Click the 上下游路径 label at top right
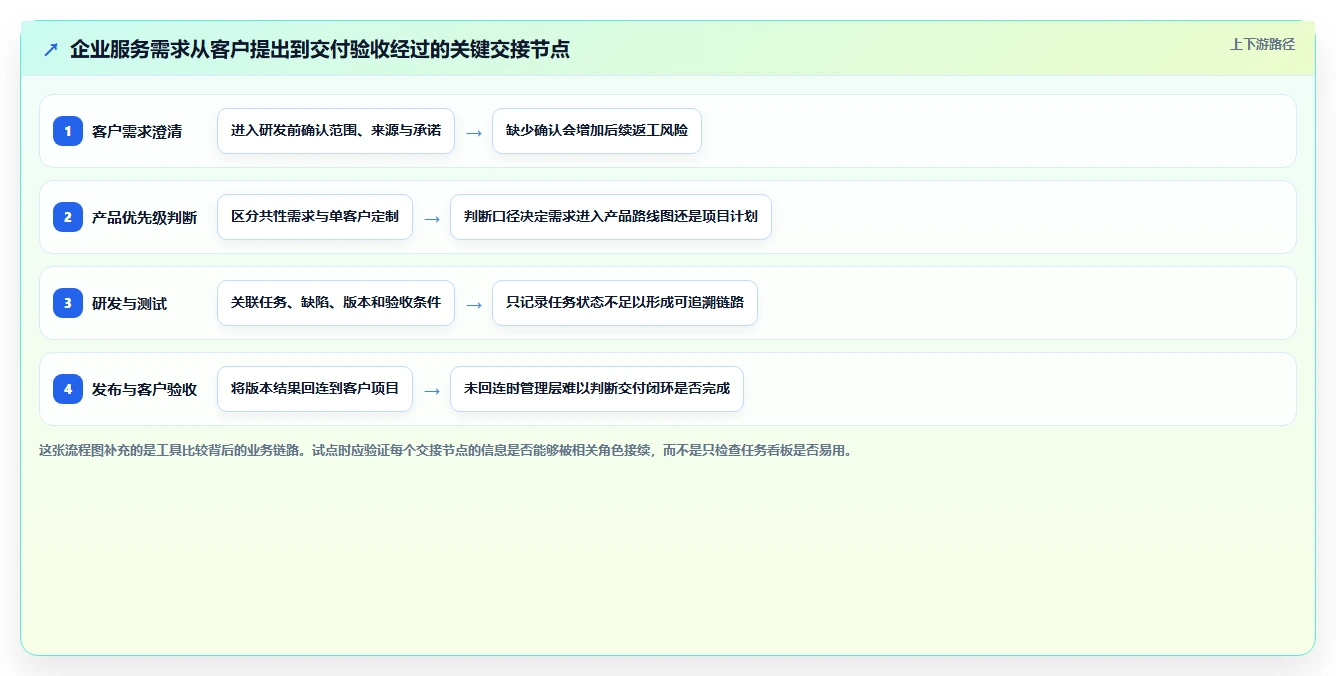This screenshot has width=1336, height=676. [1262, 44]
